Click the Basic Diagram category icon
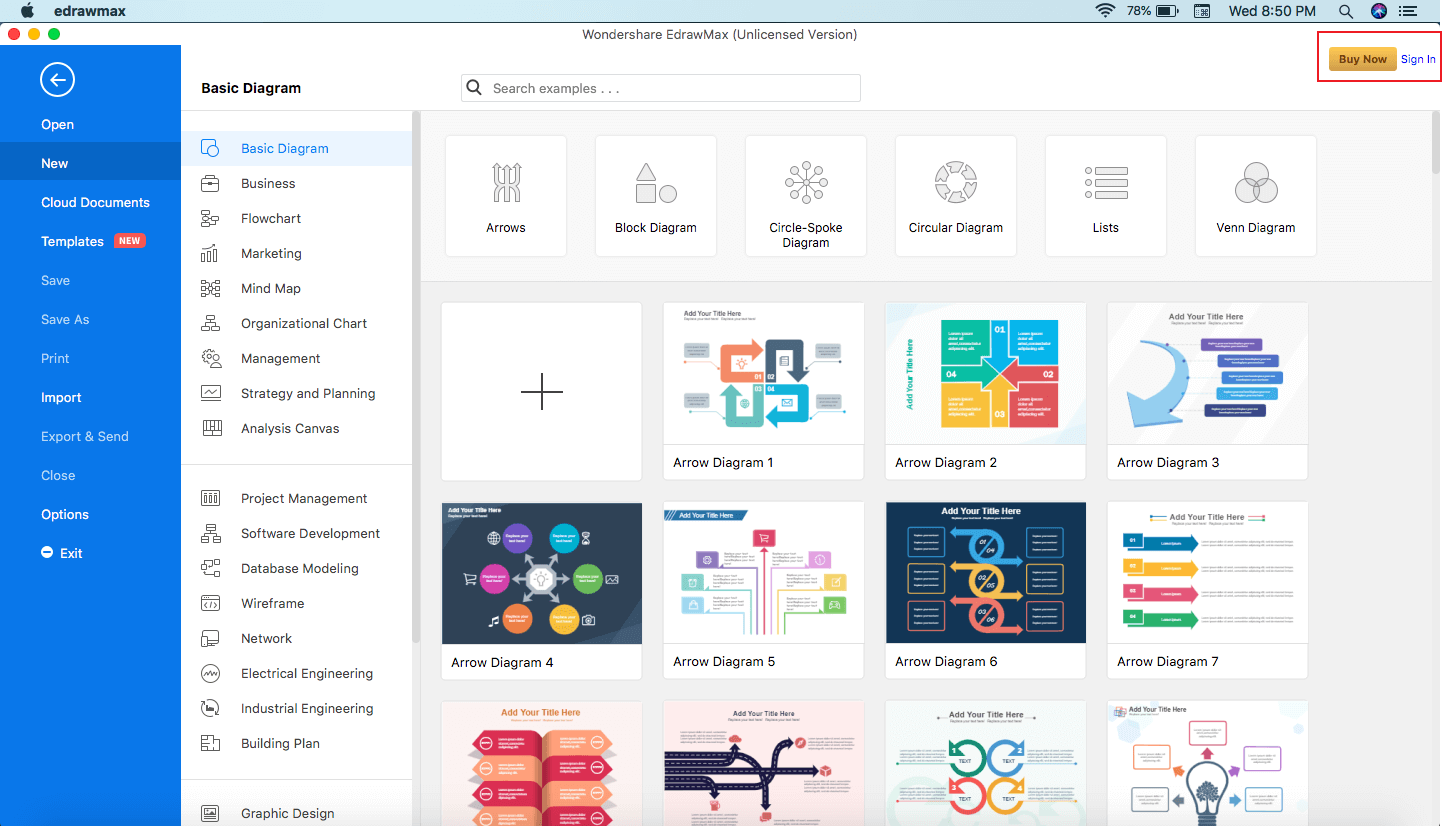This screenshot has width=1448, height=826. click(210, 148)
